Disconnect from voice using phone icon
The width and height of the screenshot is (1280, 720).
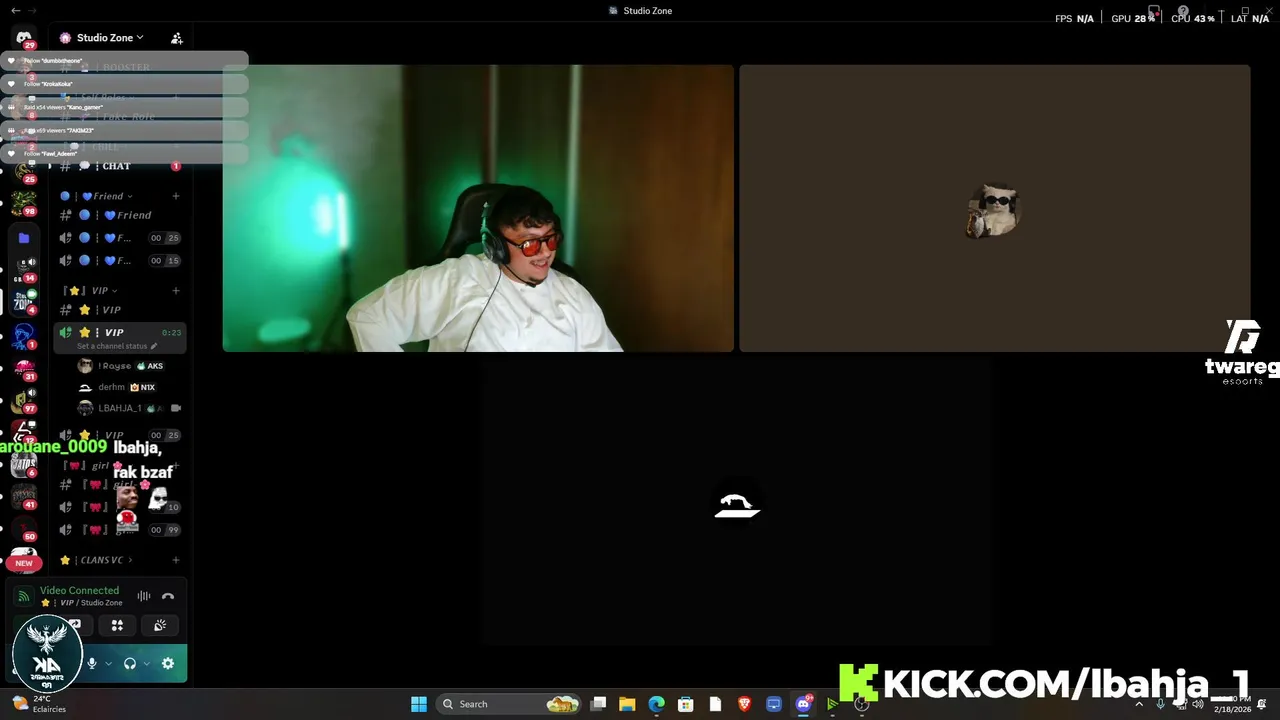click(168, 596)
